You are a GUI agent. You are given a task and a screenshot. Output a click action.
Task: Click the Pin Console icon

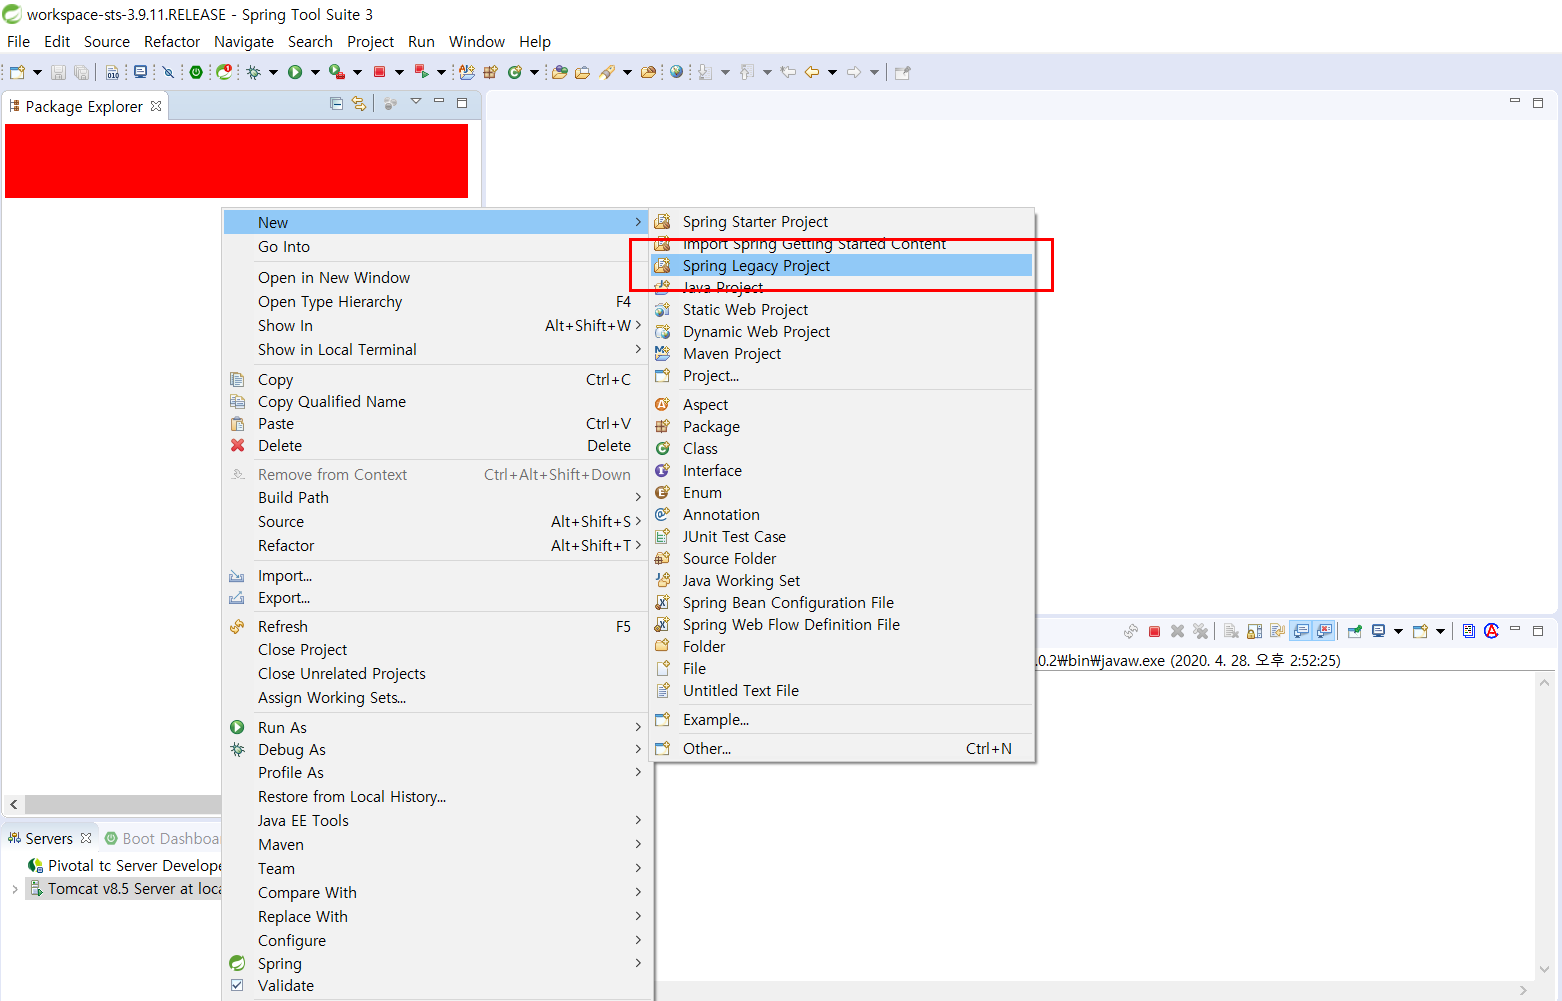click(1355, 631)
